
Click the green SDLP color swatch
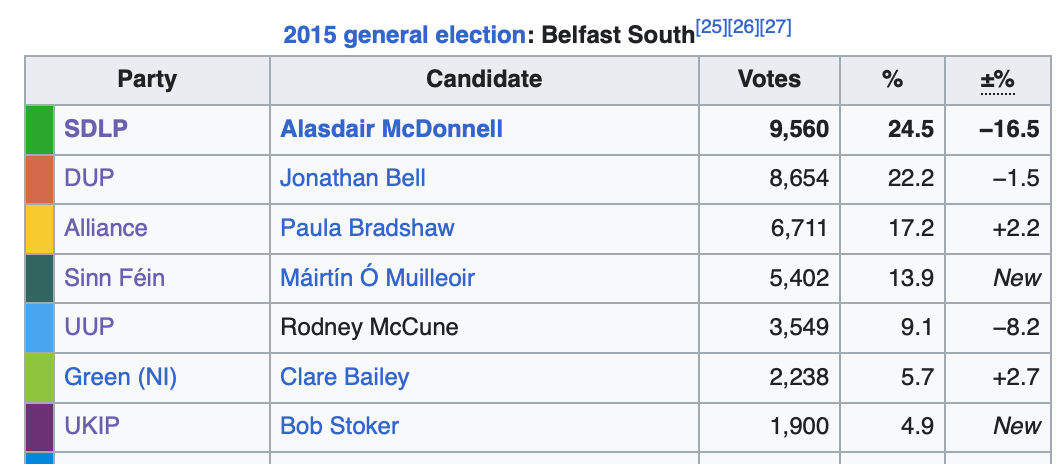click(x=39, y=129)
